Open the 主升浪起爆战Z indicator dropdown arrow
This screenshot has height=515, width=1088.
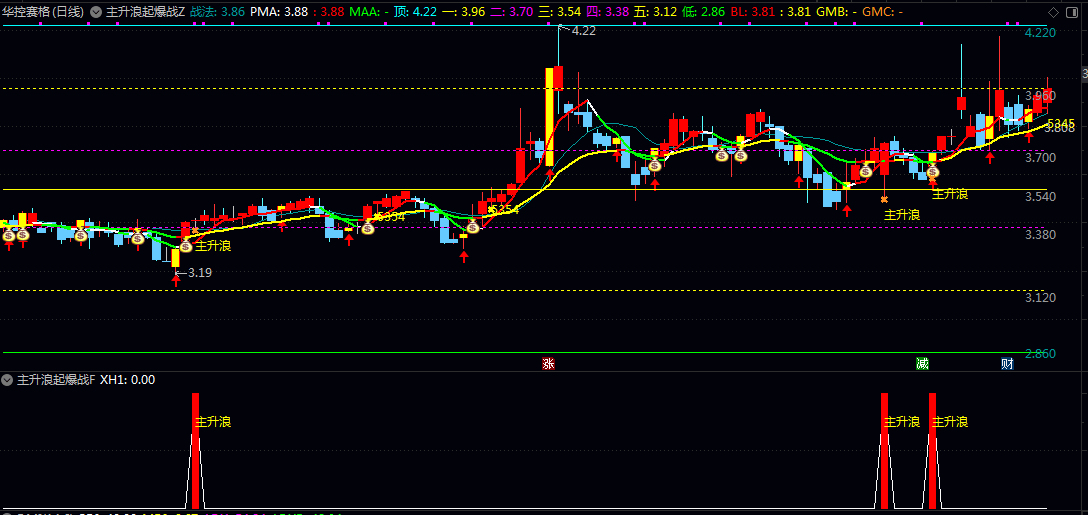95,12
